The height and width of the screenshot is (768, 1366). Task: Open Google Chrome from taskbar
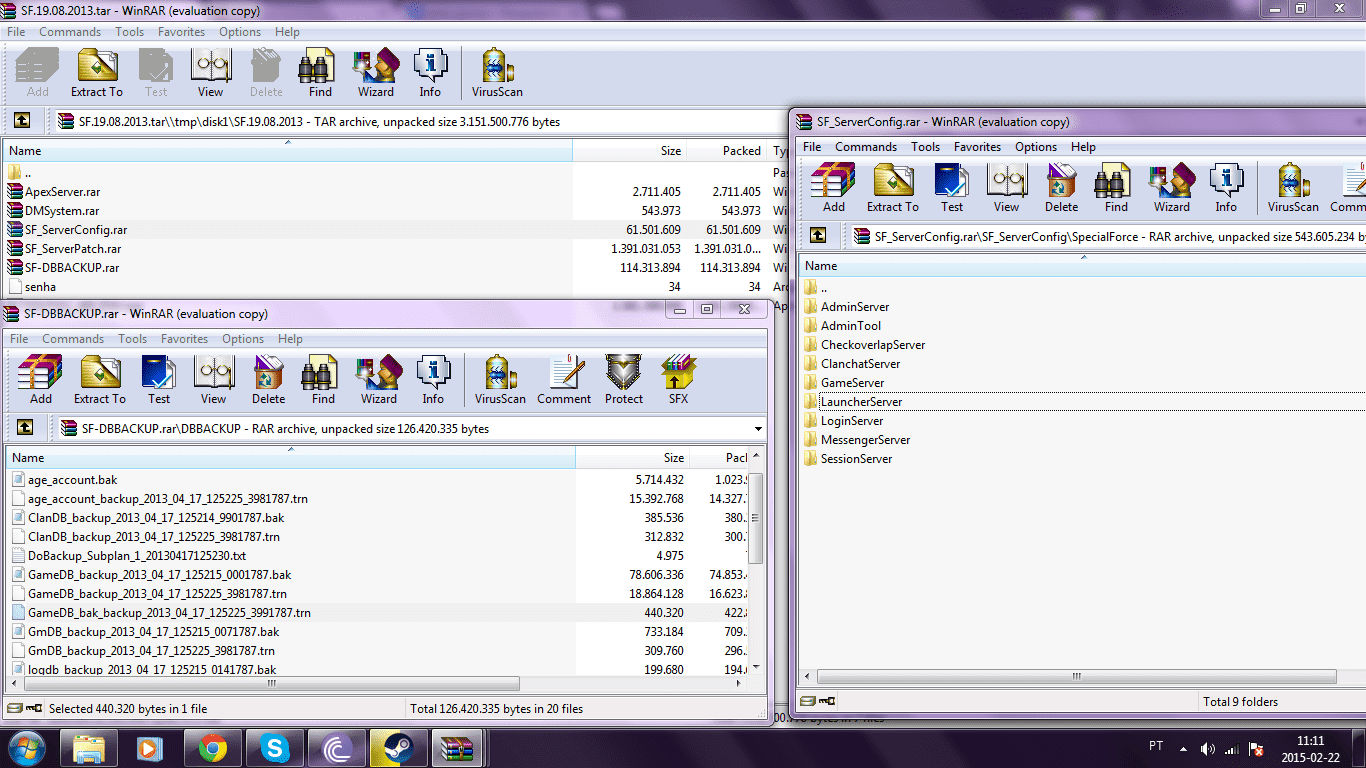click(x=213, y=748)
